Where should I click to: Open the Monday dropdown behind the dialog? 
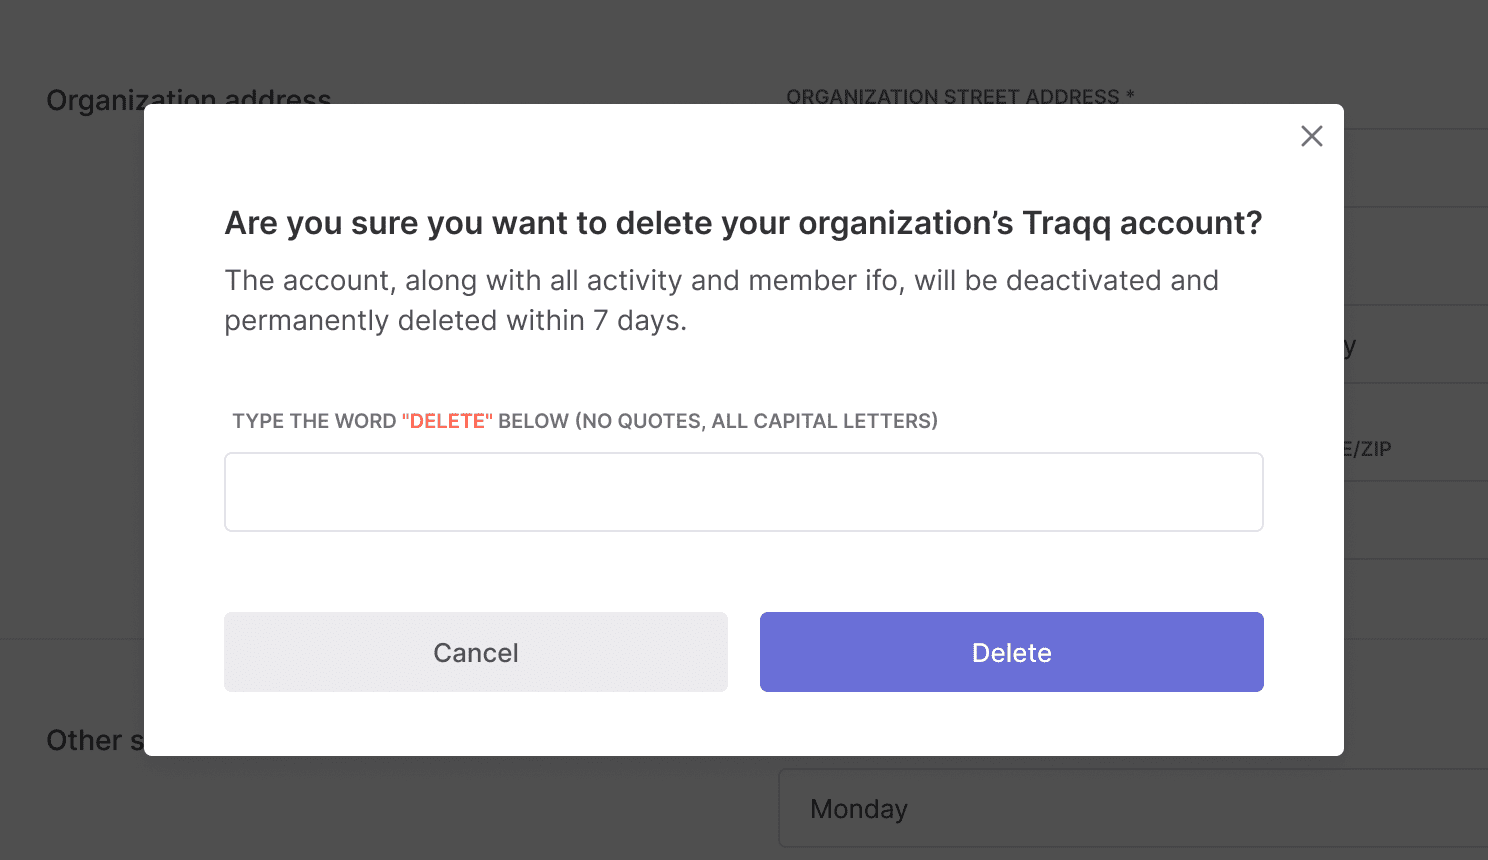[1133, 808]
